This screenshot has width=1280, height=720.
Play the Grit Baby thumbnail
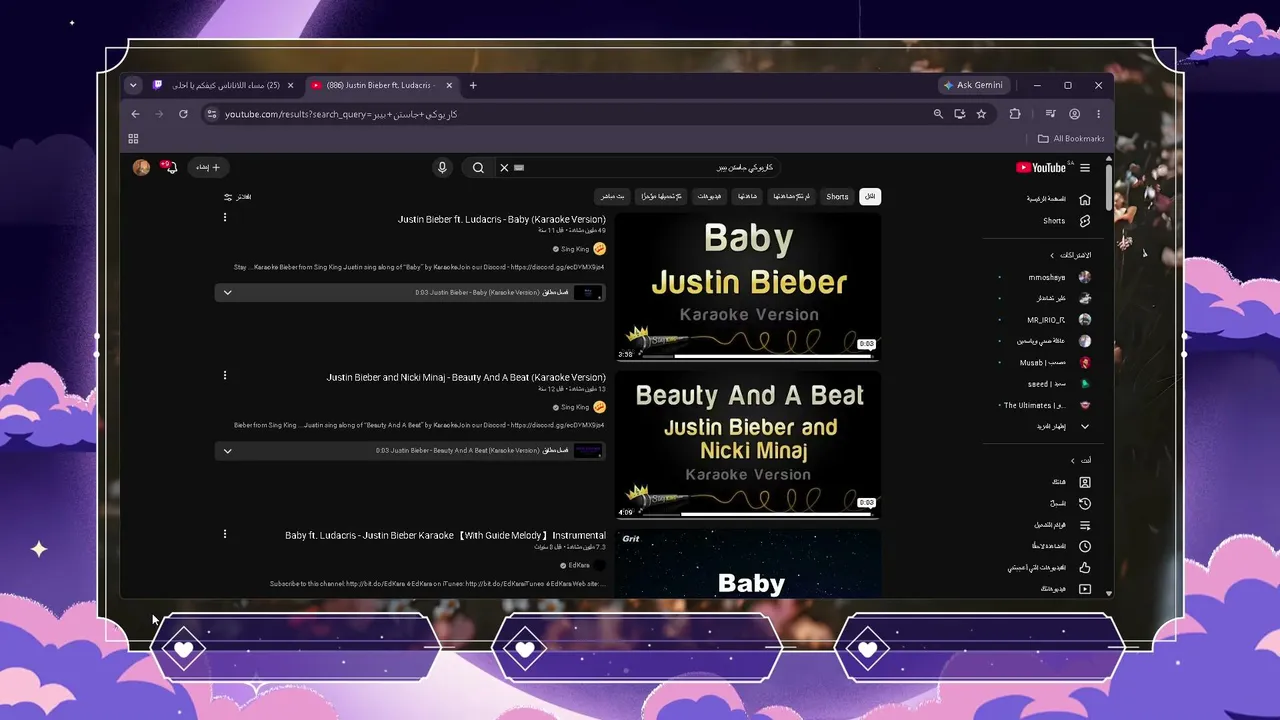pyautogui.click(x=748, y=564)
